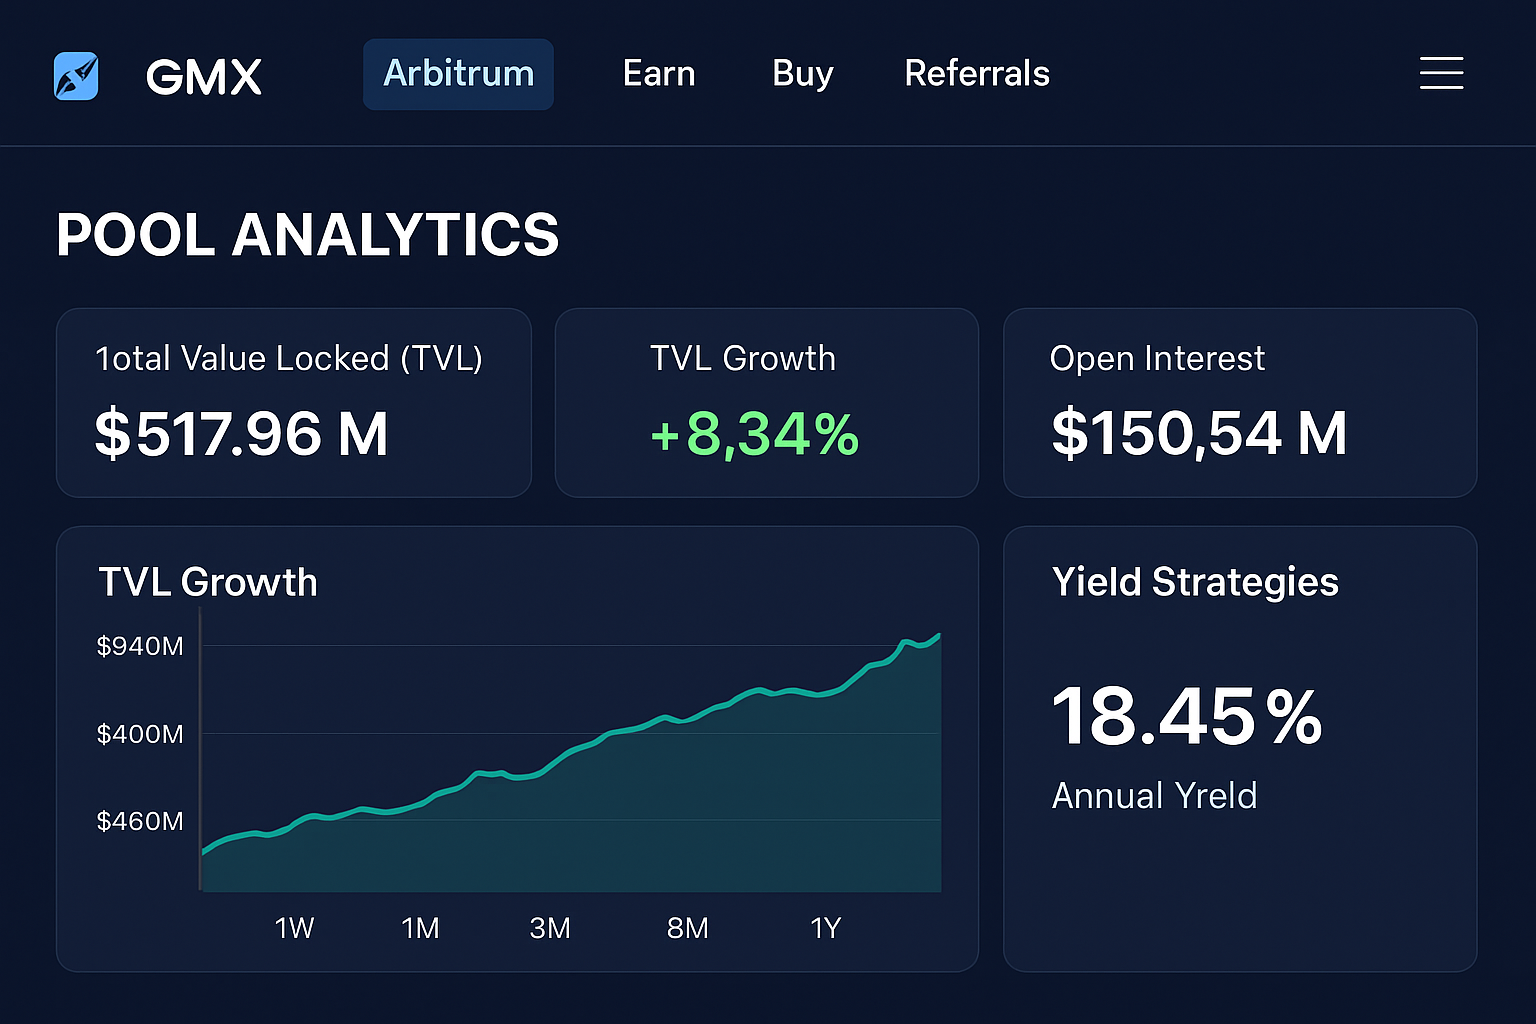Open the hamburger menu
The height and width of the screenshot is (1024, 1536).
coord(1441,73)
